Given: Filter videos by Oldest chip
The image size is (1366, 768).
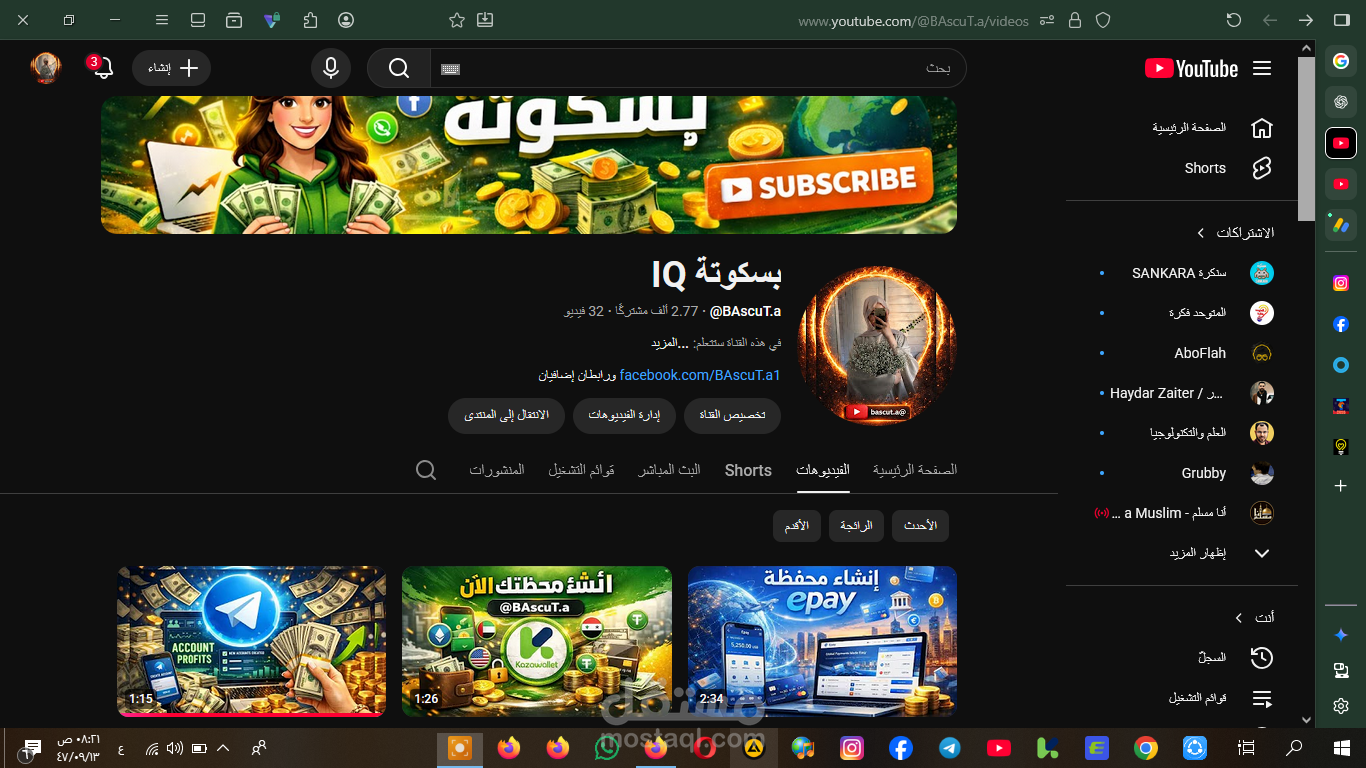Looking at the screenshot, I should click(797, 525).
